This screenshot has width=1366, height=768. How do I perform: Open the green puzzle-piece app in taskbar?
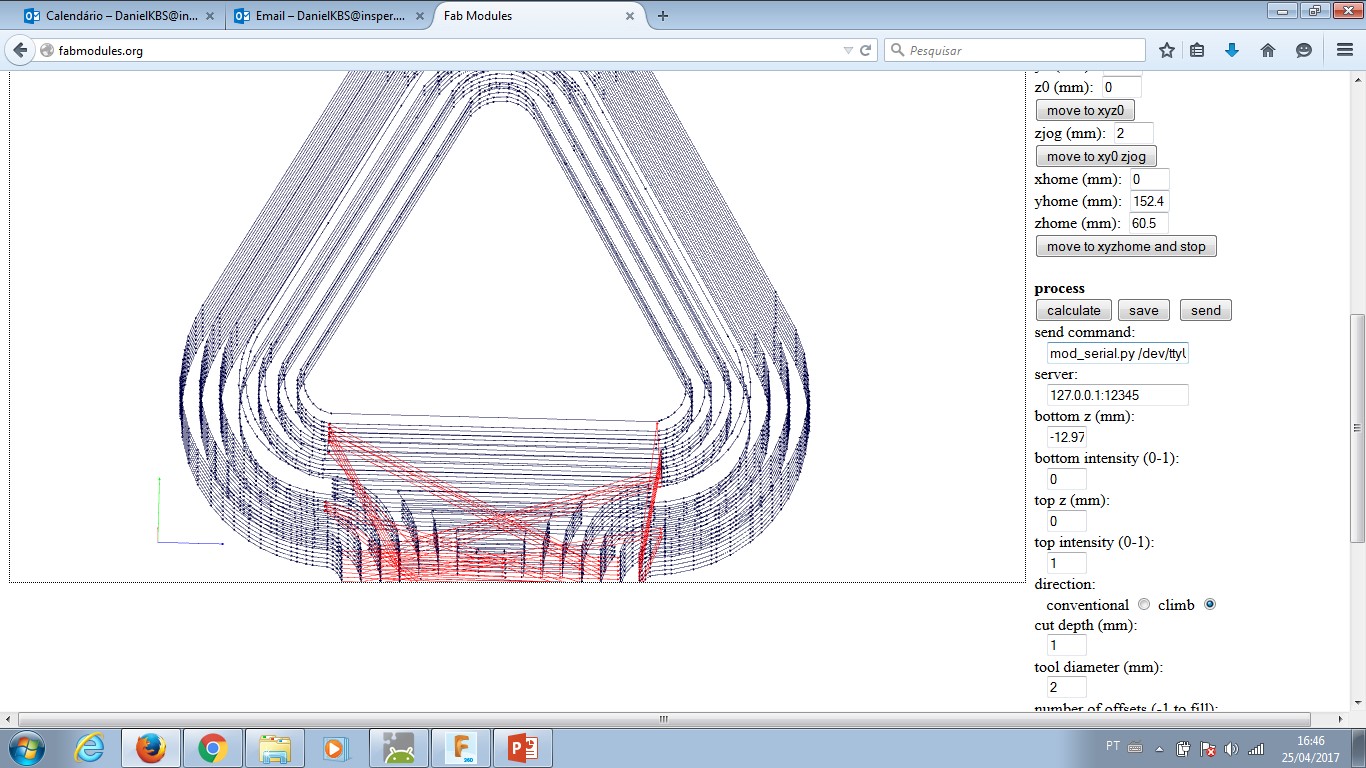tap(398, 748)
